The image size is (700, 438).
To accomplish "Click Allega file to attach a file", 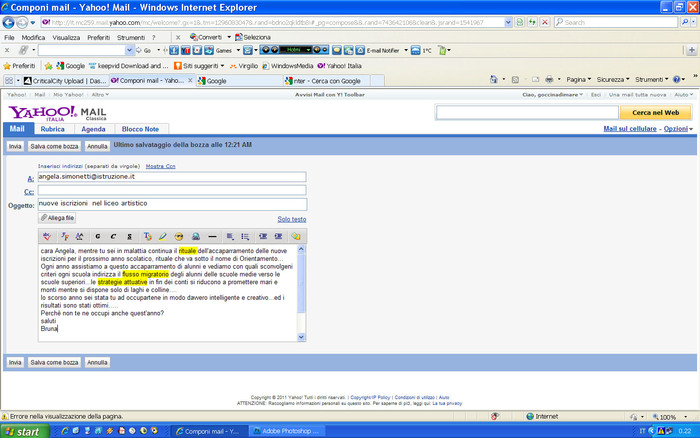I will click(57, 218).
